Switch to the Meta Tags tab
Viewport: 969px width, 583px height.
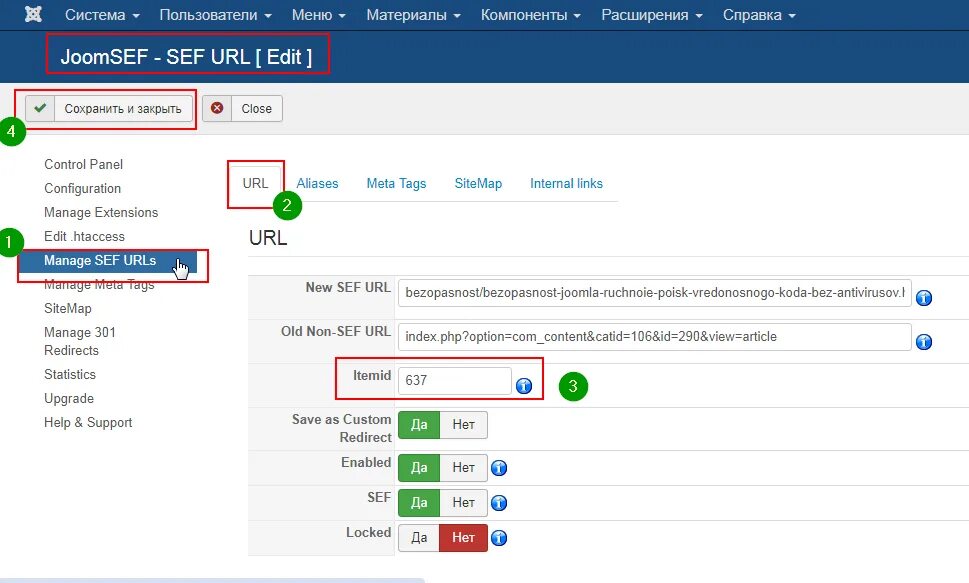396,184
